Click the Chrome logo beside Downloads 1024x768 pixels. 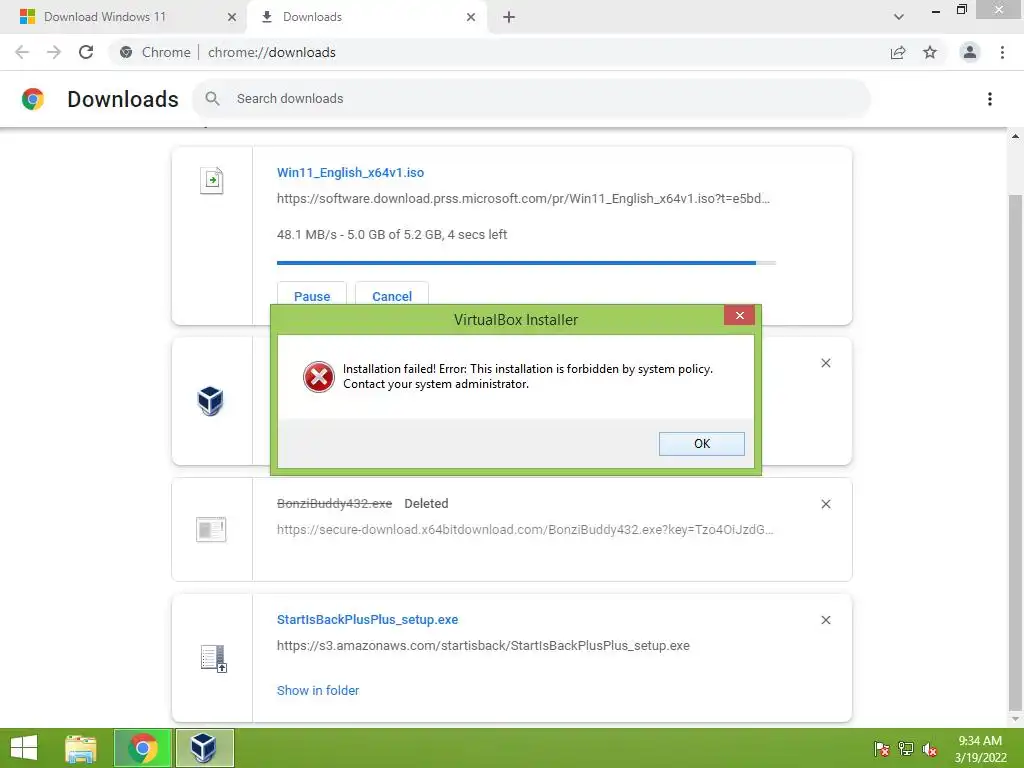point(33,99)
